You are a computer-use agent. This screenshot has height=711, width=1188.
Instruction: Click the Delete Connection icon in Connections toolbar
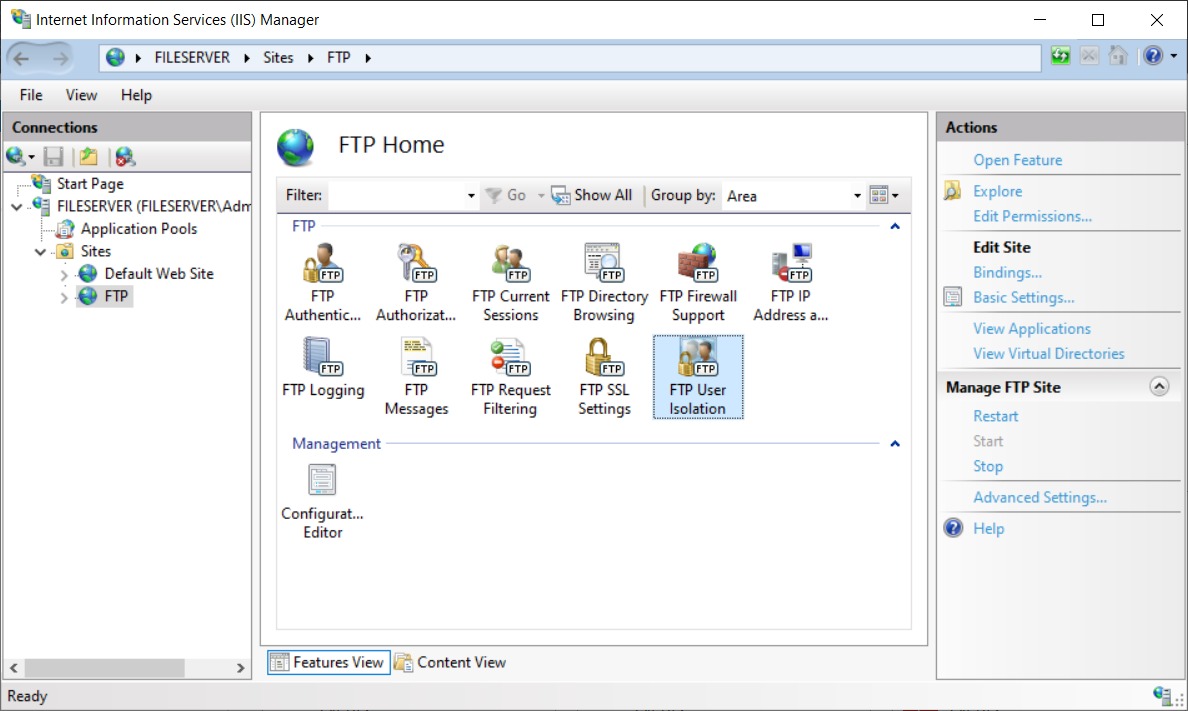coord(125,157)
